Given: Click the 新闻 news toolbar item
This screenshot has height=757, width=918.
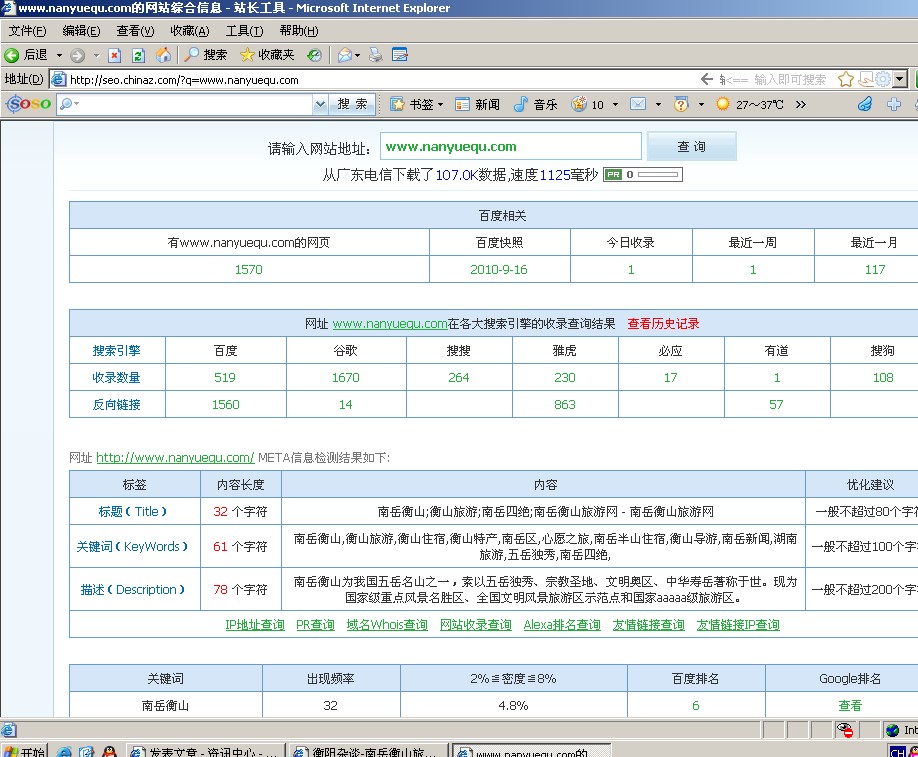Looking at the screenshot, I should pyautogui.click(x=477, y=104).
